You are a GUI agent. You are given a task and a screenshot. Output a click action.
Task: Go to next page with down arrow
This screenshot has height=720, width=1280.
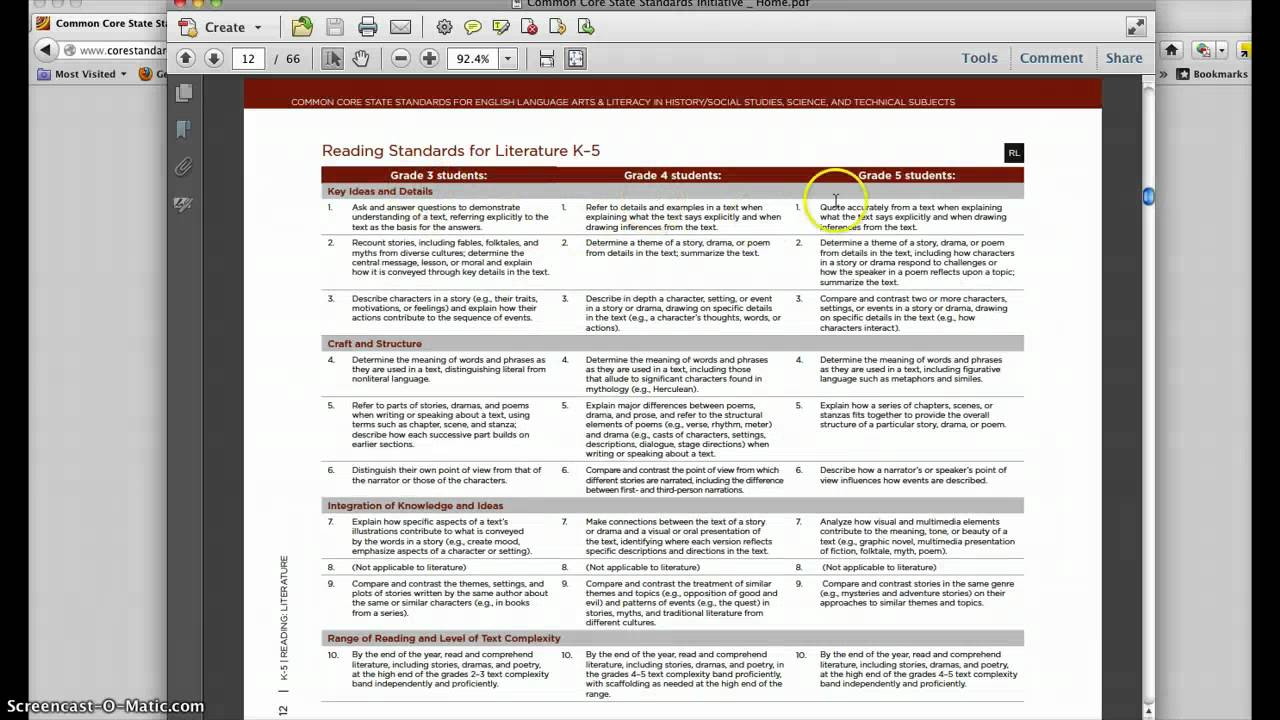[213, 58]
